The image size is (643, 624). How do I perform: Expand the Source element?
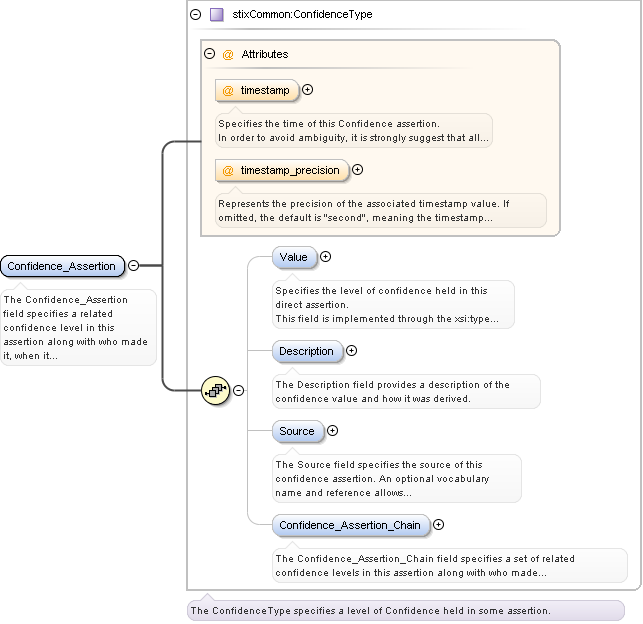(x=333, y=431)
